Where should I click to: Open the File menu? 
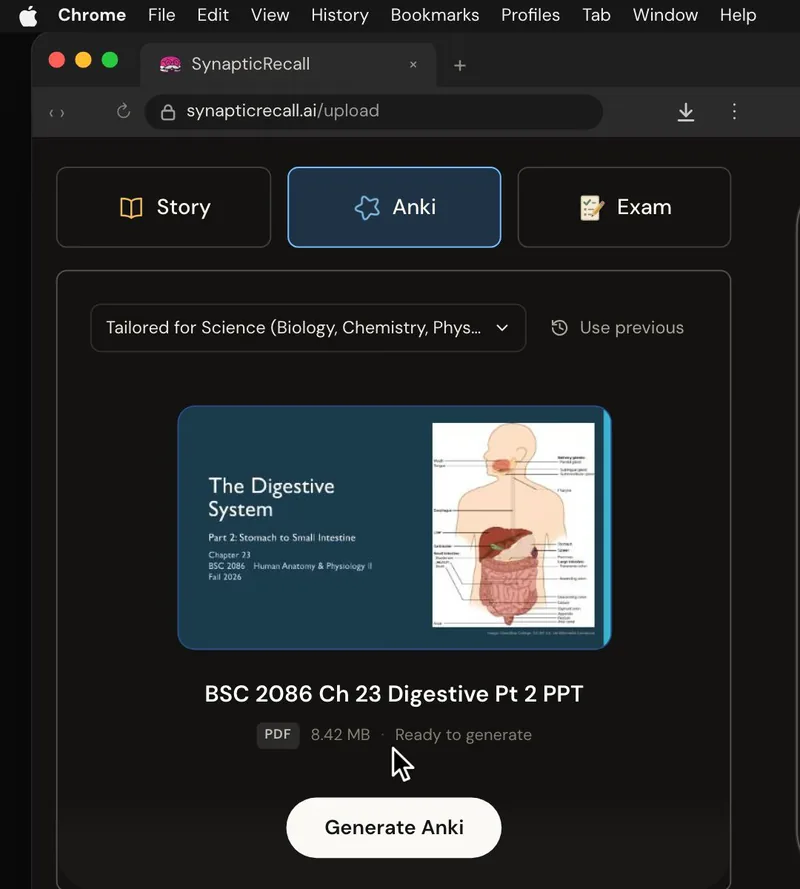tap(162, 15)
